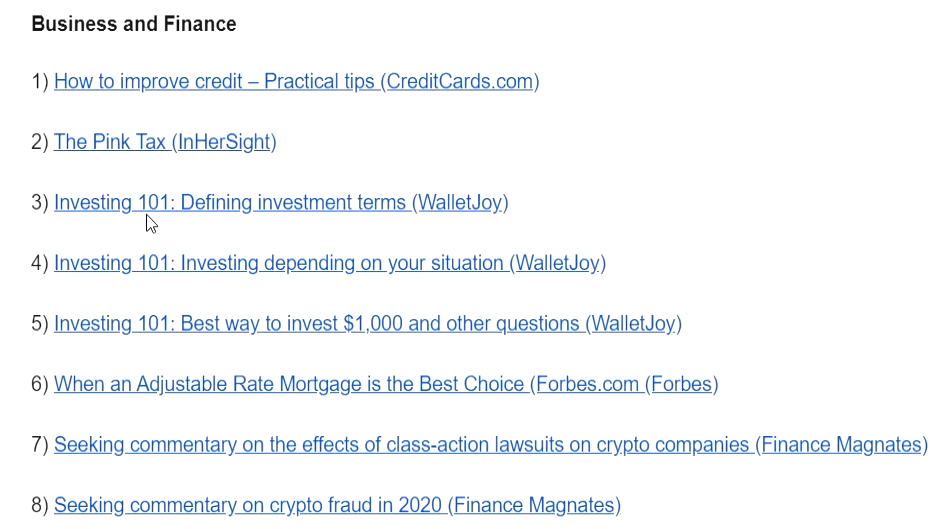The height and width of the screenshot is (529, 941).
Task: Click the list number 4) label
Action: coord(40,264)
